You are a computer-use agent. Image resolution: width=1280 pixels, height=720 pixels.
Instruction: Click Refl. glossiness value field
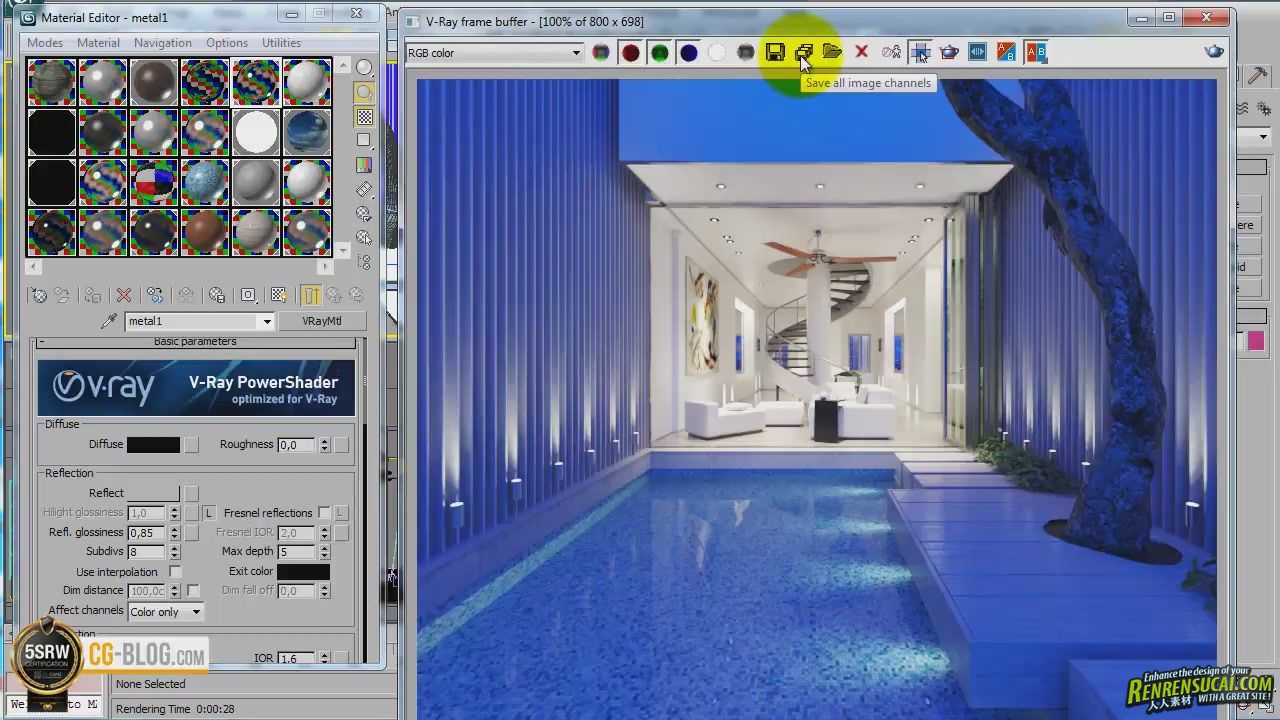[x=147, y=533]
